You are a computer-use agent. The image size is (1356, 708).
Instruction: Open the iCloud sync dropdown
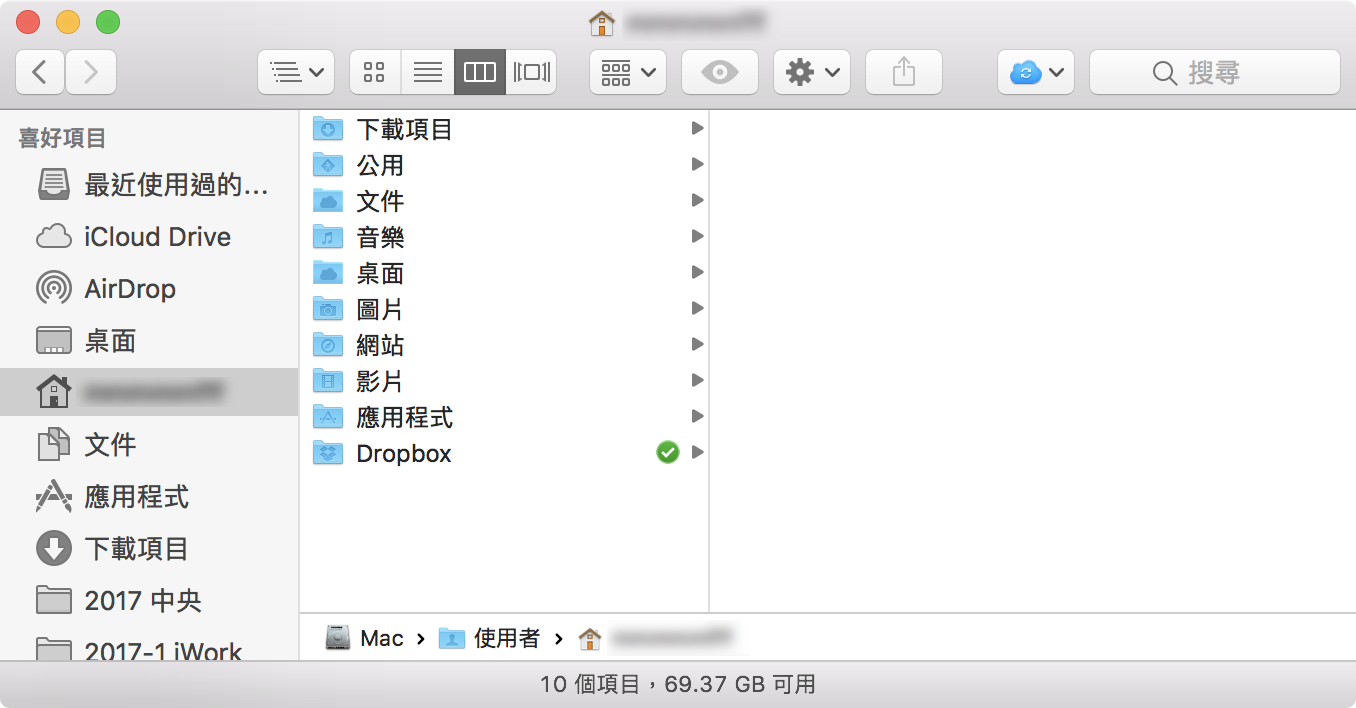pos(1035,72)
